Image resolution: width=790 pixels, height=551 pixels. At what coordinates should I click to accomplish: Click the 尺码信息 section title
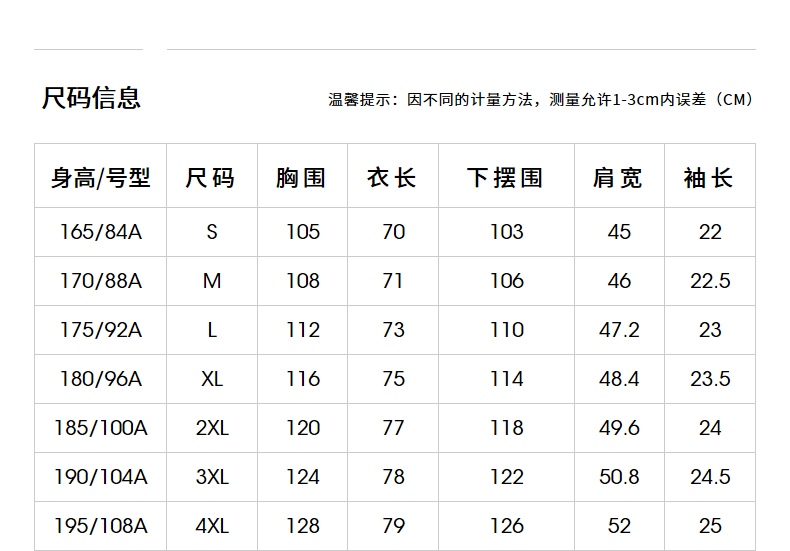[91, 98]
